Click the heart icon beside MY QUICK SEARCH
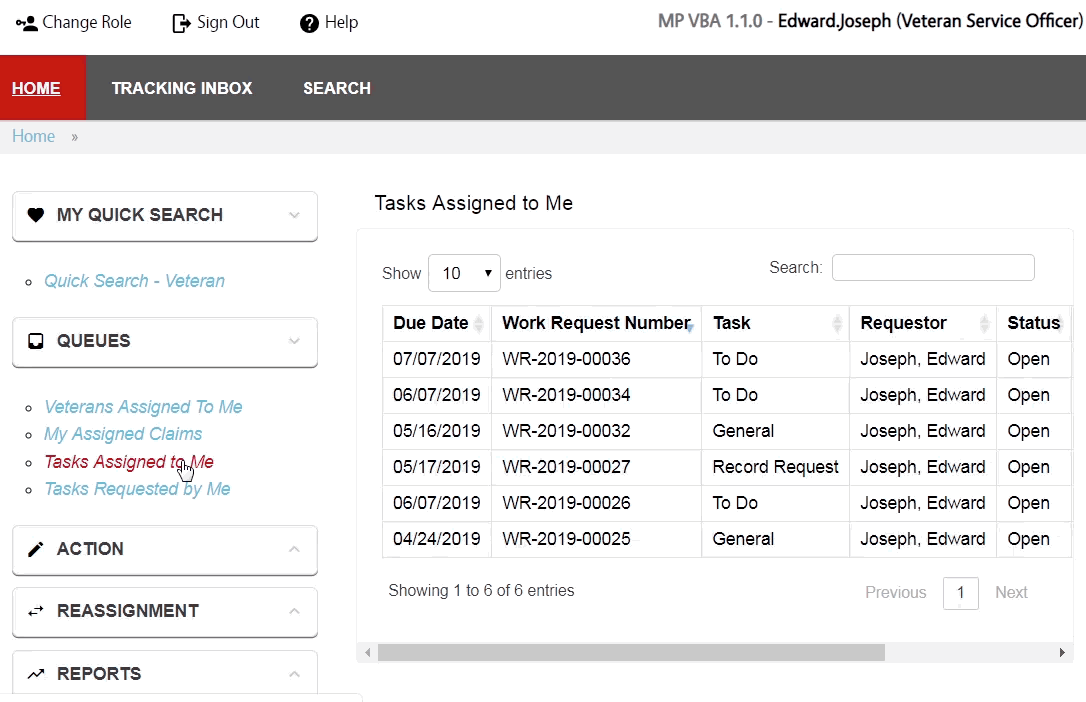The width and height of the screenshot is (1086, 702). click(35, 214)
